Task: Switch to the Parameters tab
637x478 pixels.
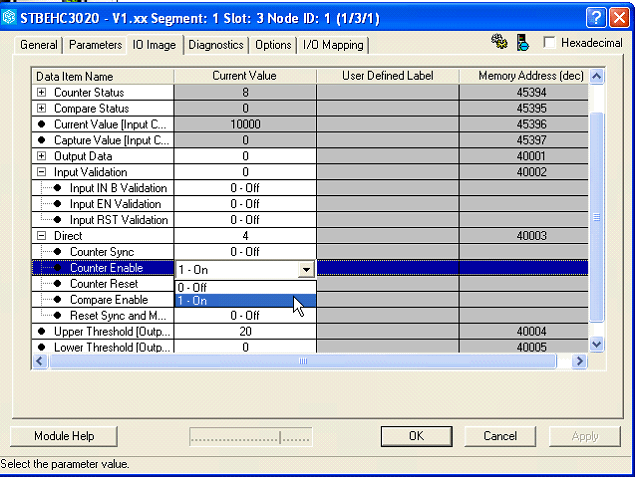Action: (95, 45)
